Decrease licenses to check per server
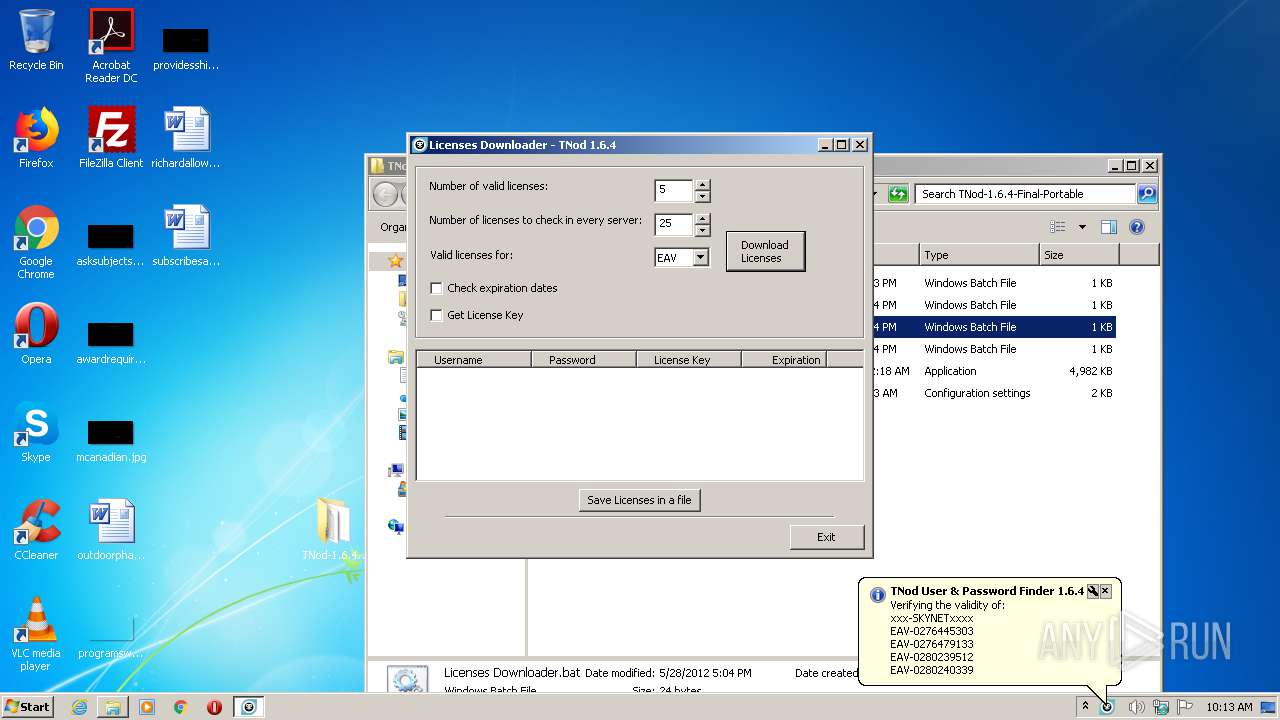The image size is (1280, 720). point(703,229)
